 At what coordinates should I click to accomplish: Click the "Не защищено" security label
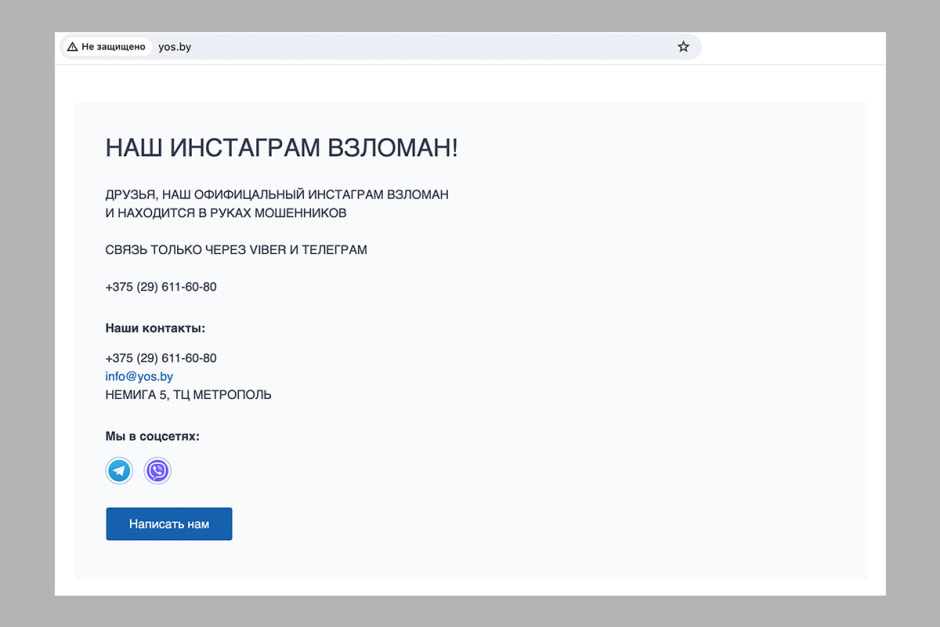[113, 47]
